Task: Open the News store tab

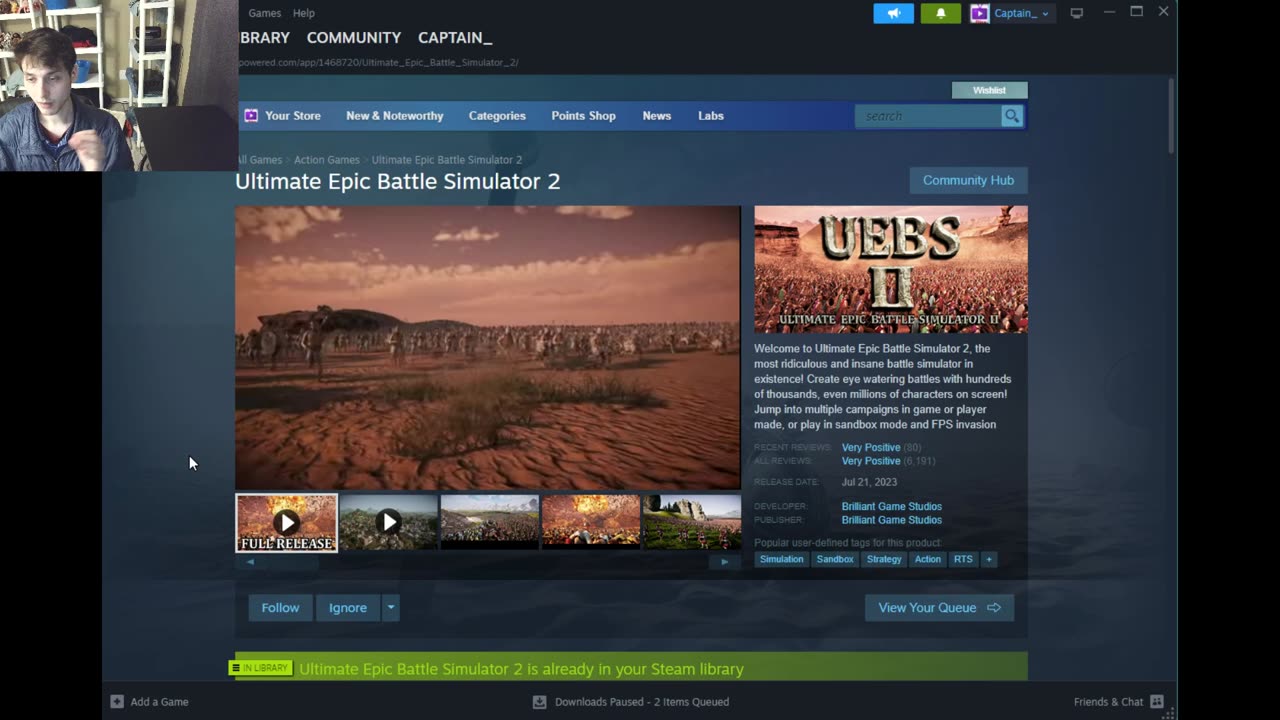Action: tap(657, 116)
